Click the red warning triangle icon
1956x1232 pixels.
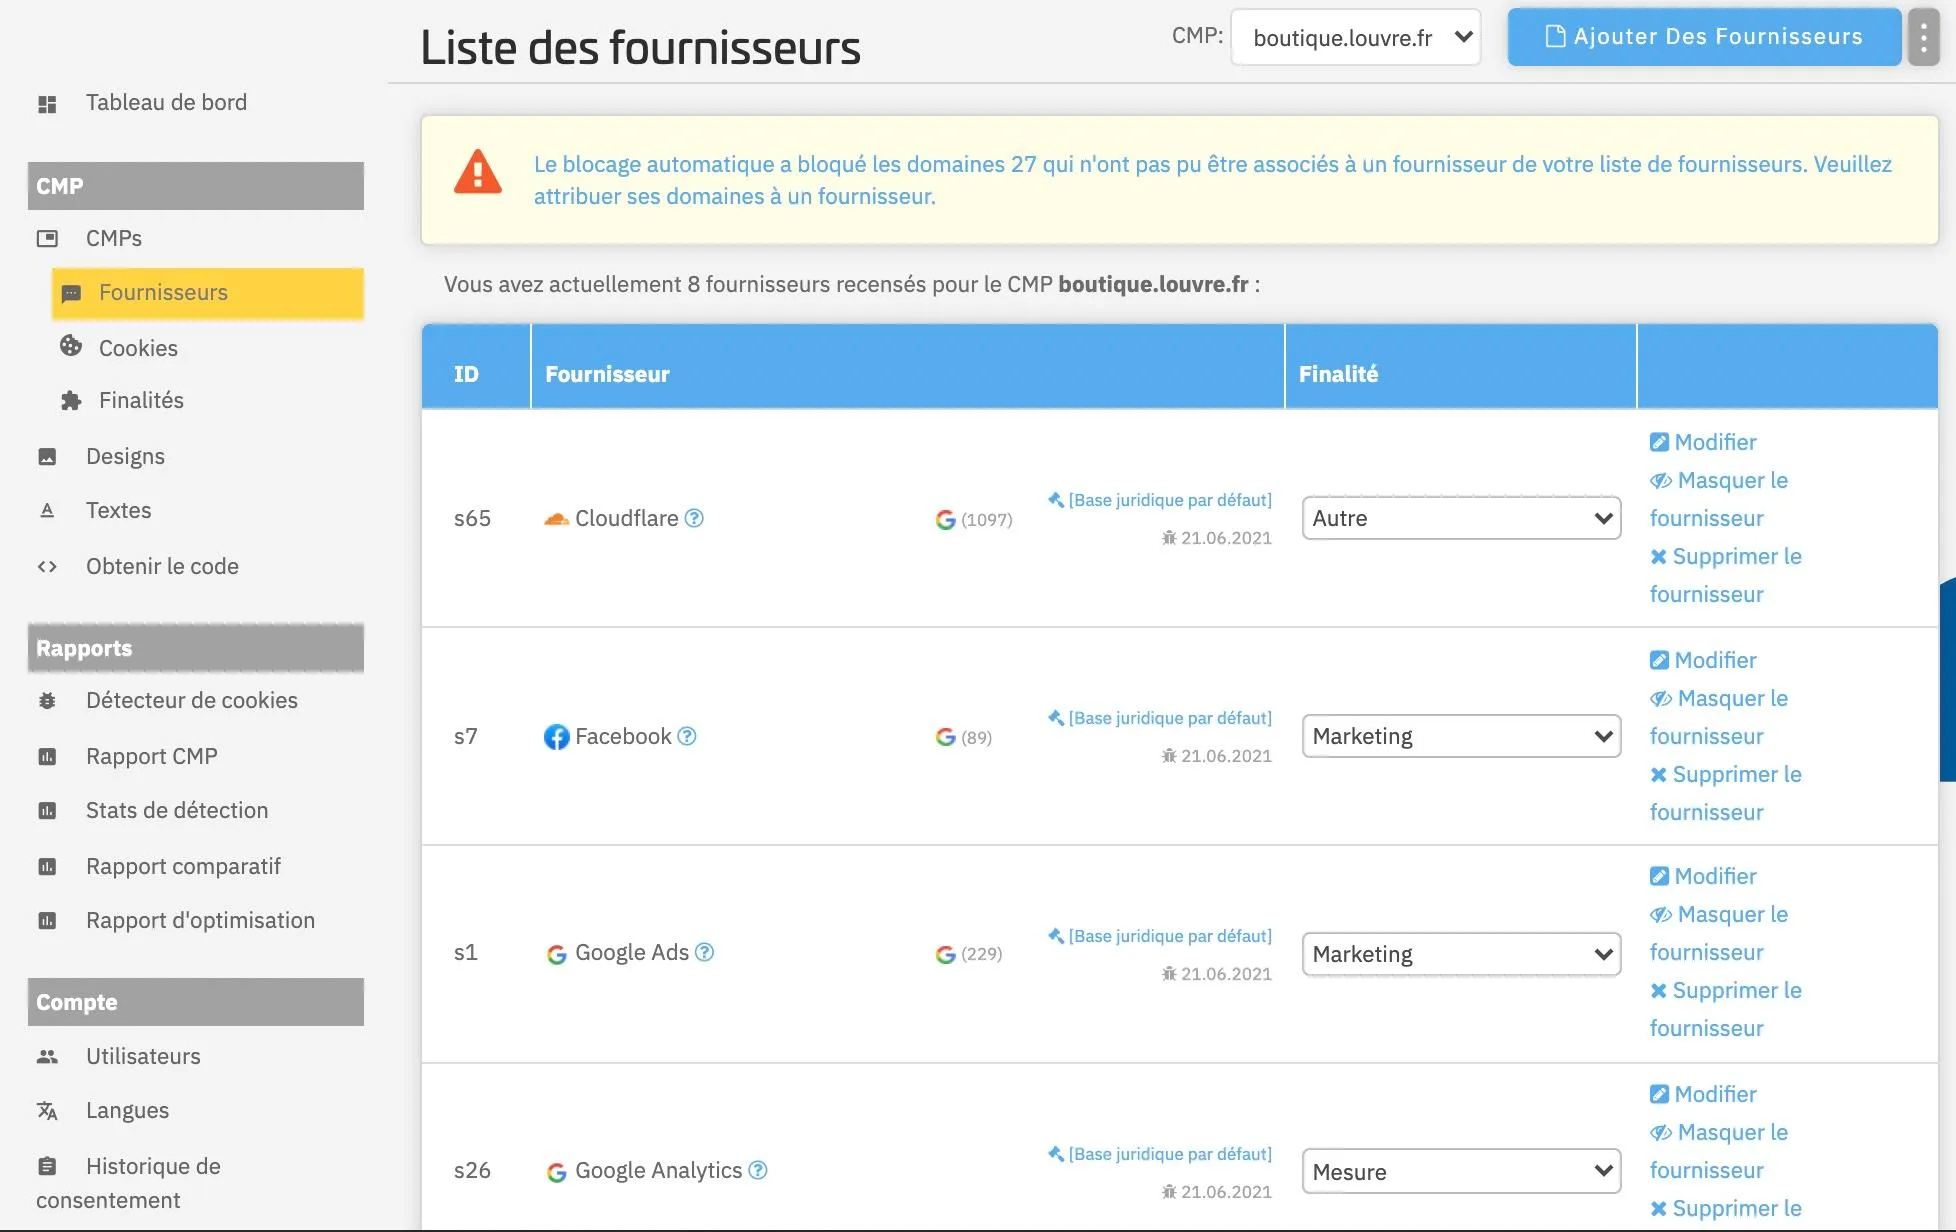[x=478, y=171]
